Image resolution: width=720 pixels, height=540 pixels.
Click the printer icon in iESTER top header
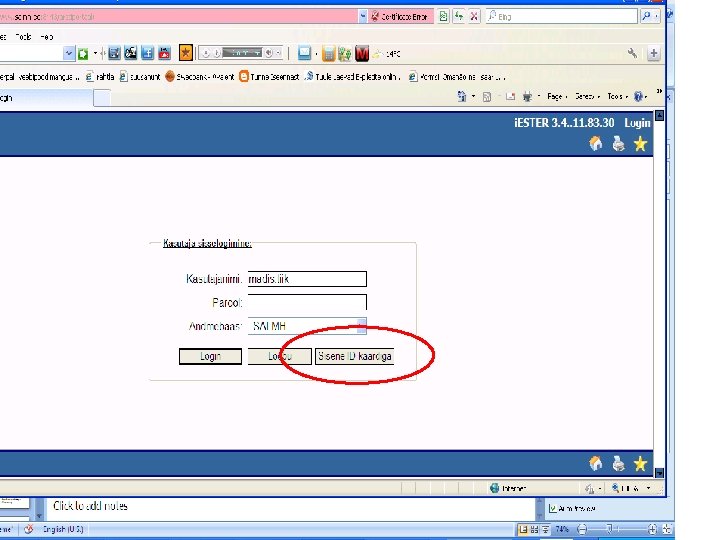tap(619, 144)
